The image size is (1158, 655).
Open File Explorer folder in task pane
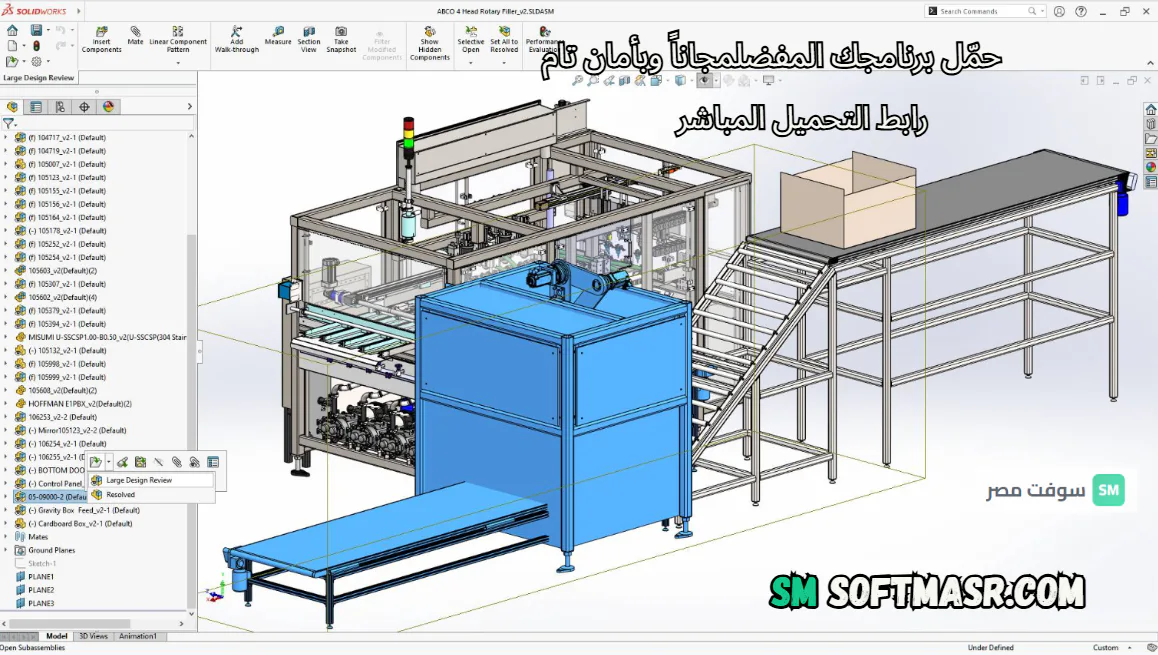pyautogui.click(x=1151, y=139)
